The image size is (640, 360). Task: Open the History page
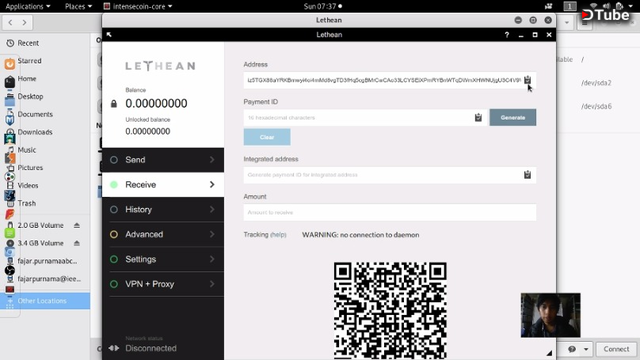(163, 209)
